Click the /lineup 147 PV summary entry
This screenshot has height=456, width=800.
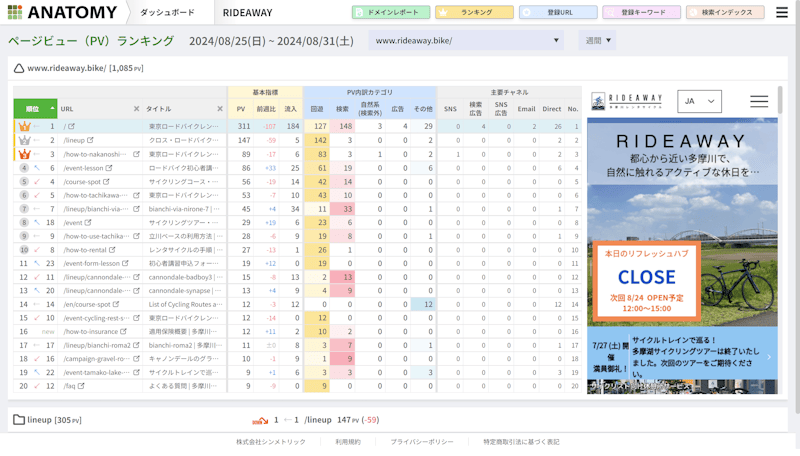click(x=316, y=420)
